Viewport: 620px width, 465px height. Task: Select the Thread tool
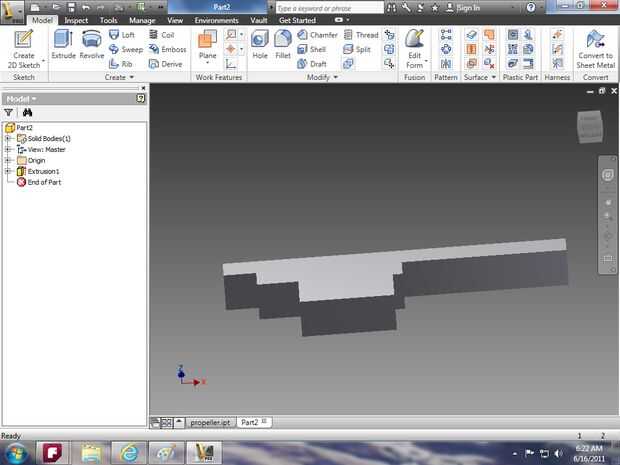tap(361, 35)
